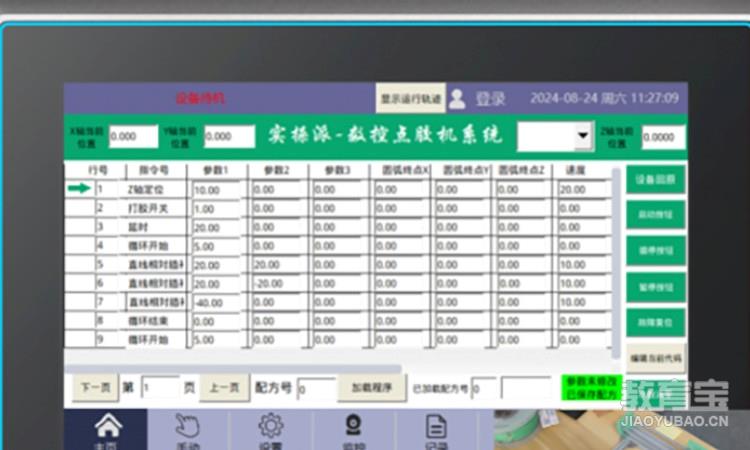Click the green arrow on row 1
The height and width of the screenshot is (450, 750).
78,188
